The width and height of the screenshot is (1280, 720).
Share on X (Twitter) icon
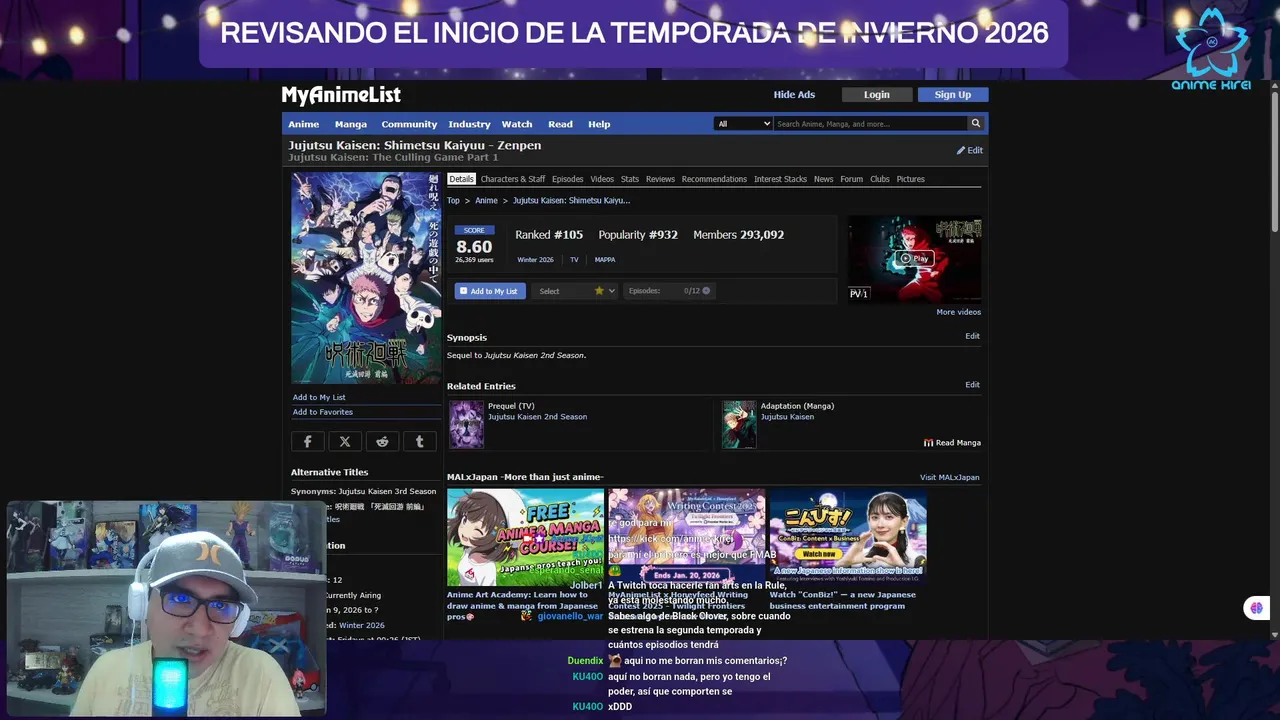pyautogui.click(x=345, y=441)
